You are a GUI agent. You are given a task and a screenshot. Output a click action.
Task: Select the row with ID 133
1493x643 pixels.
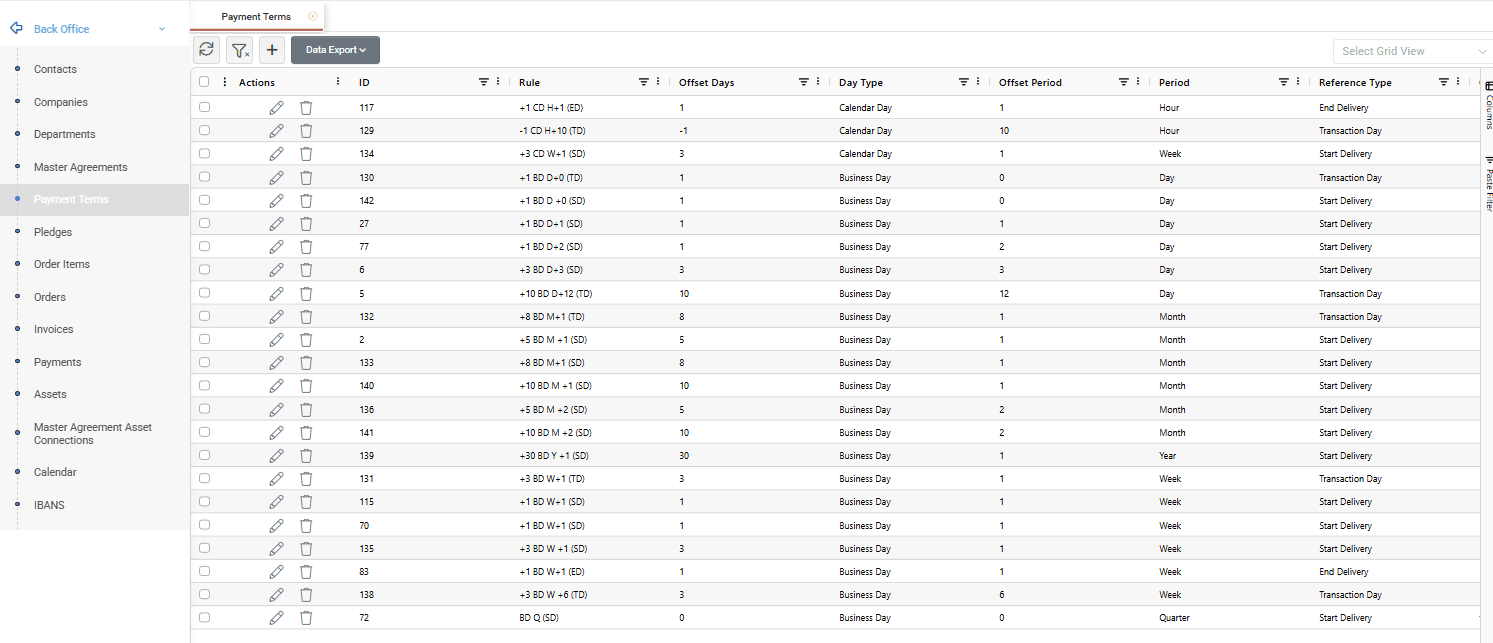[x=204, y=362]
